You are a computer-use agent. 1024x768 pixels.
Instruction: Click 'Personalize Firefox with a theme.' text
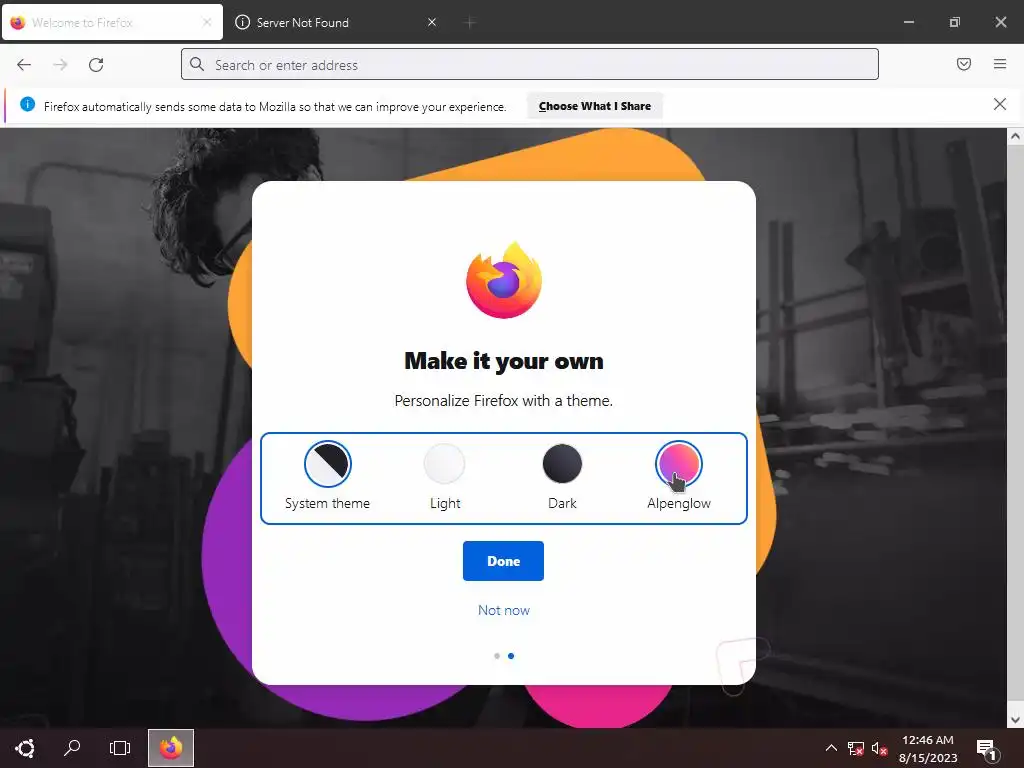point(504,400)
